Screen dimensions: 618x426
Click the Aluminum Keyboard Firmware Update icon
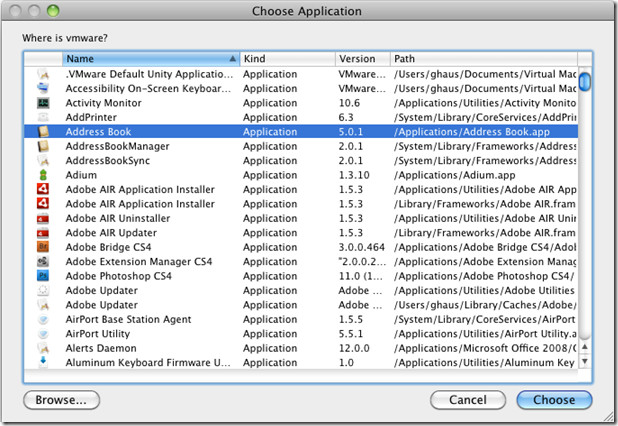pos(43,362)
